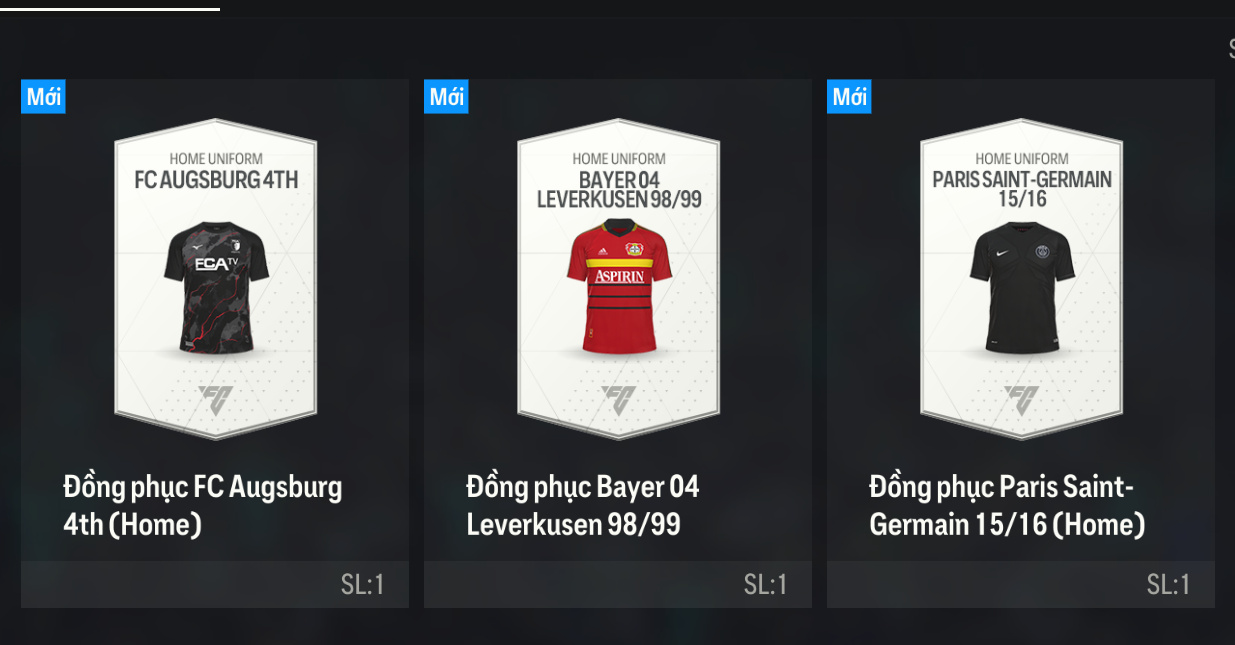Screen dimensions: 1235x645
Task: Click the SL:1 quantity bar on the Leverkusen card
Action: 618,584
